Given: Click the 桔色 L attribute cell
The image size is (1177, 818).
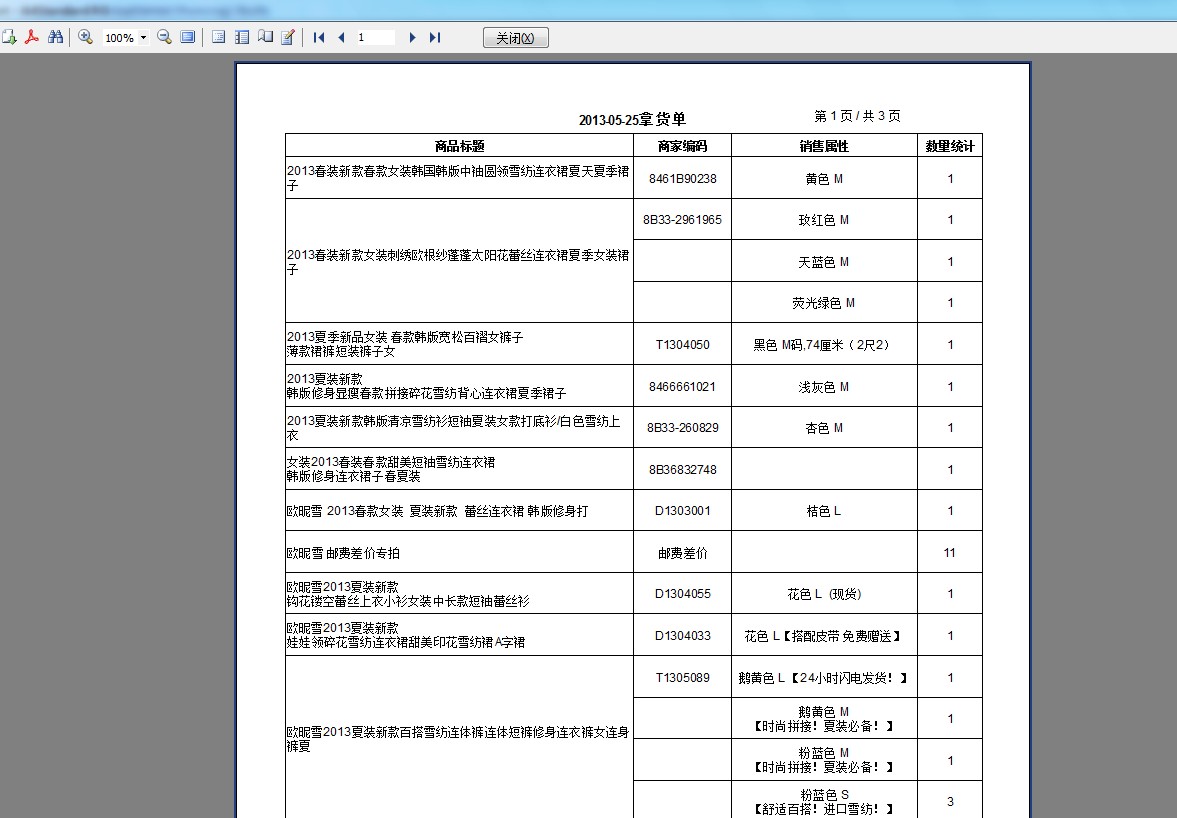Looking at the screenshot, I should pyautogui.click(x=824, y=511).
